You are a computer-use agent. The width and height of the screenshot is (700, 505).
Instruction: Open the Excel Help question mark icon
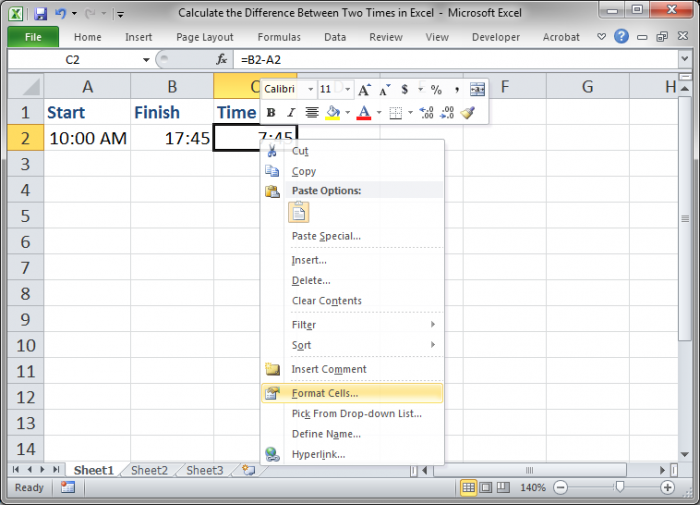tap(621, 37)
